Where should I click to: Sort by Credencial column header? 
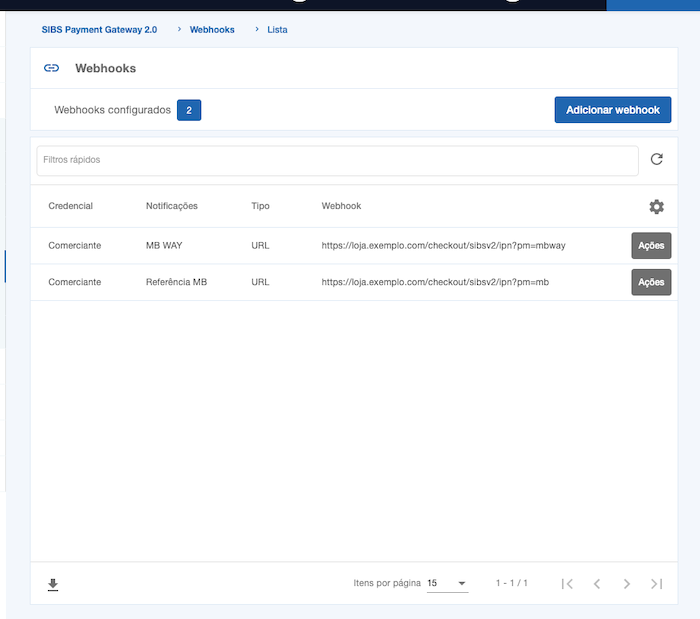71,206
